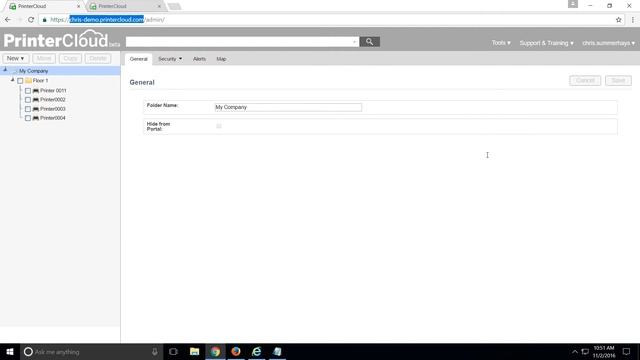
Task: Open File Explorer from taskbar
Action: 194,351
